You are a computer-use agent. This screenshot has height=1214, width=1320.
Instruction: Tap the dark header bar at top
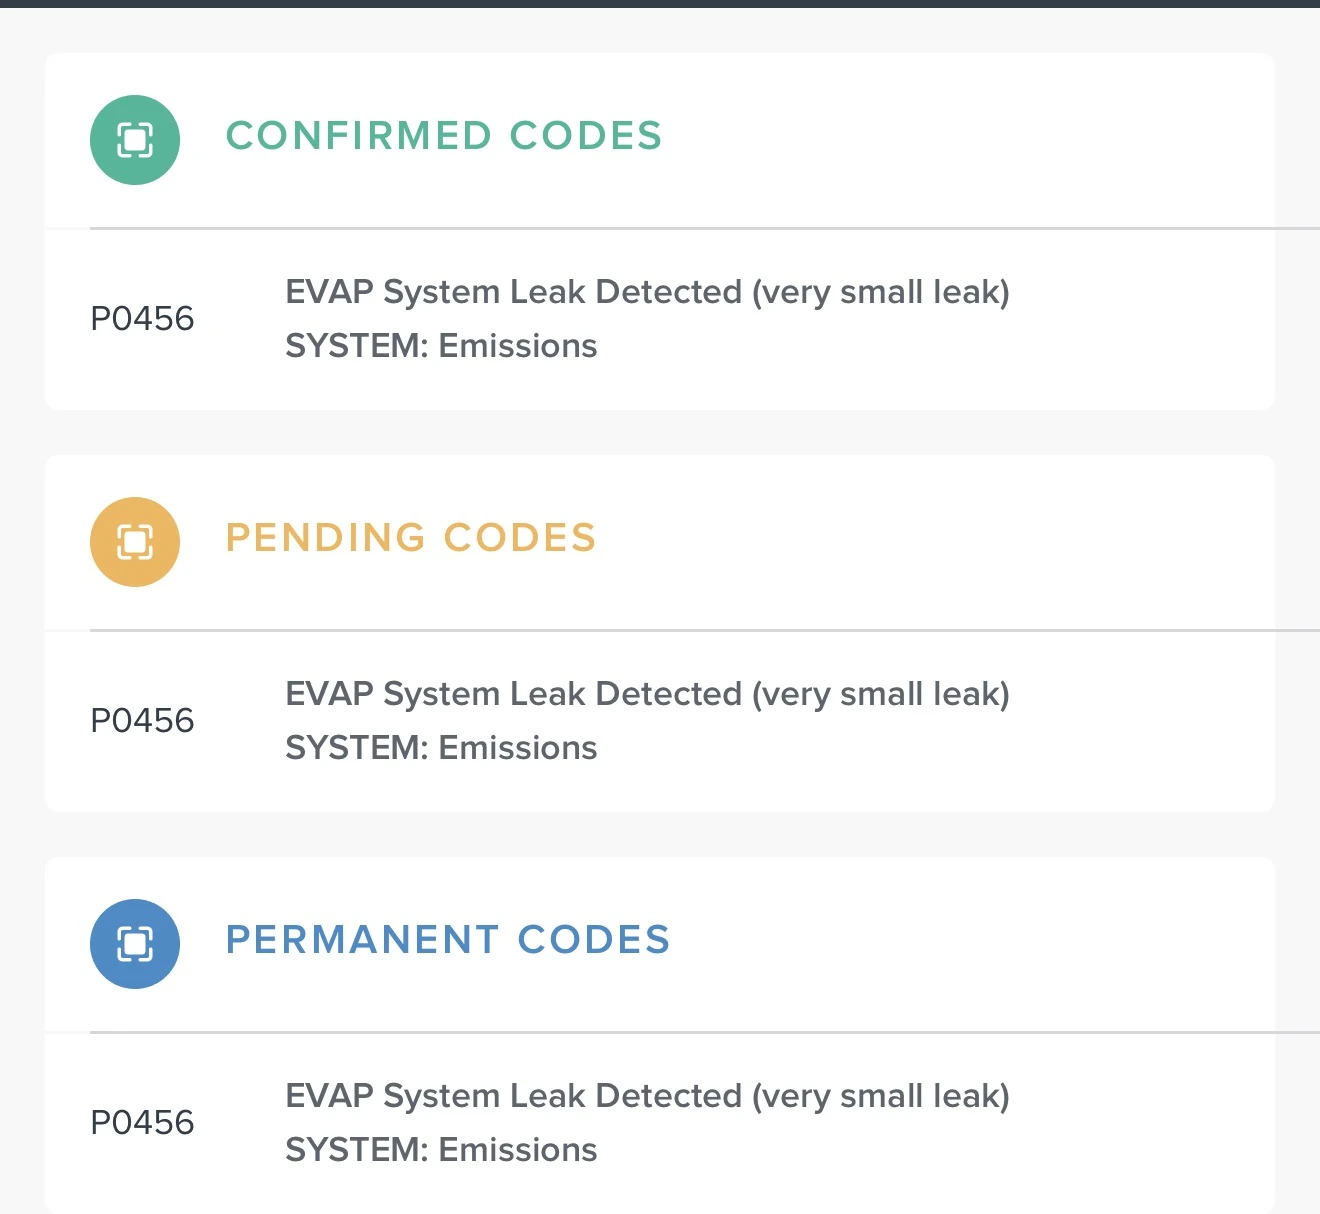coord(660,3)
